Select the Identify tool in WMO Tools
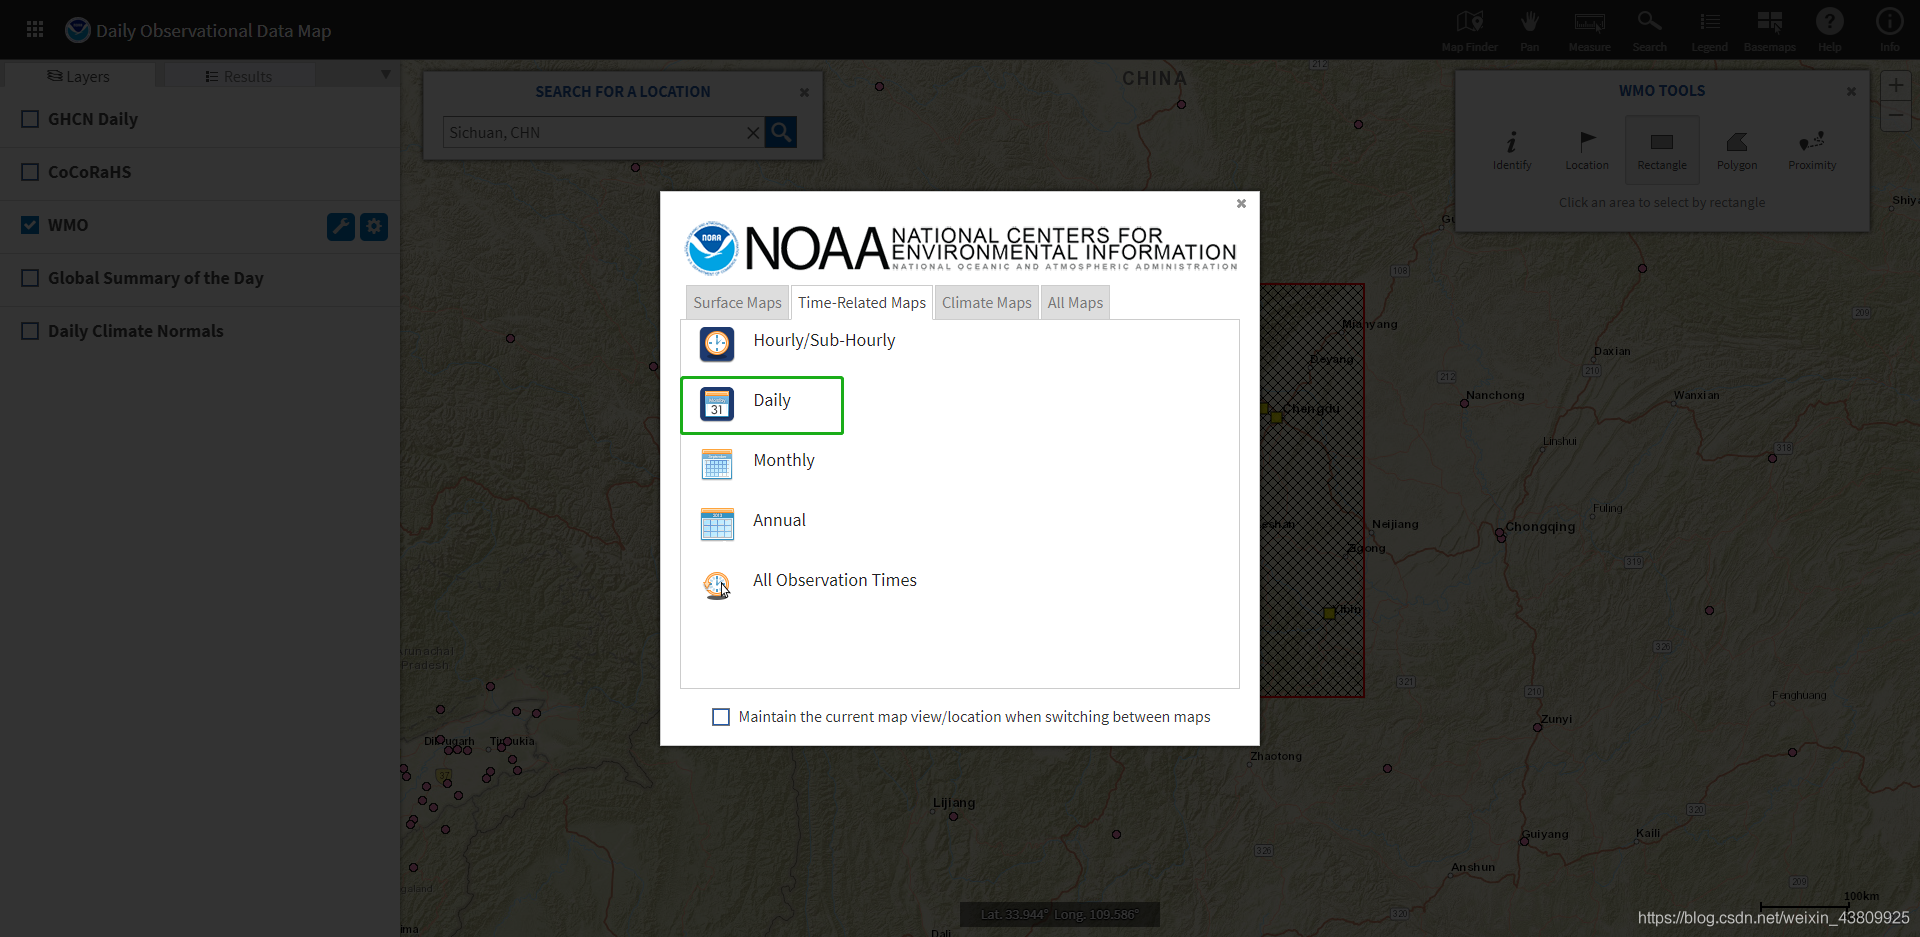This screenshot has height=937, width=1920. (1512, 150)
